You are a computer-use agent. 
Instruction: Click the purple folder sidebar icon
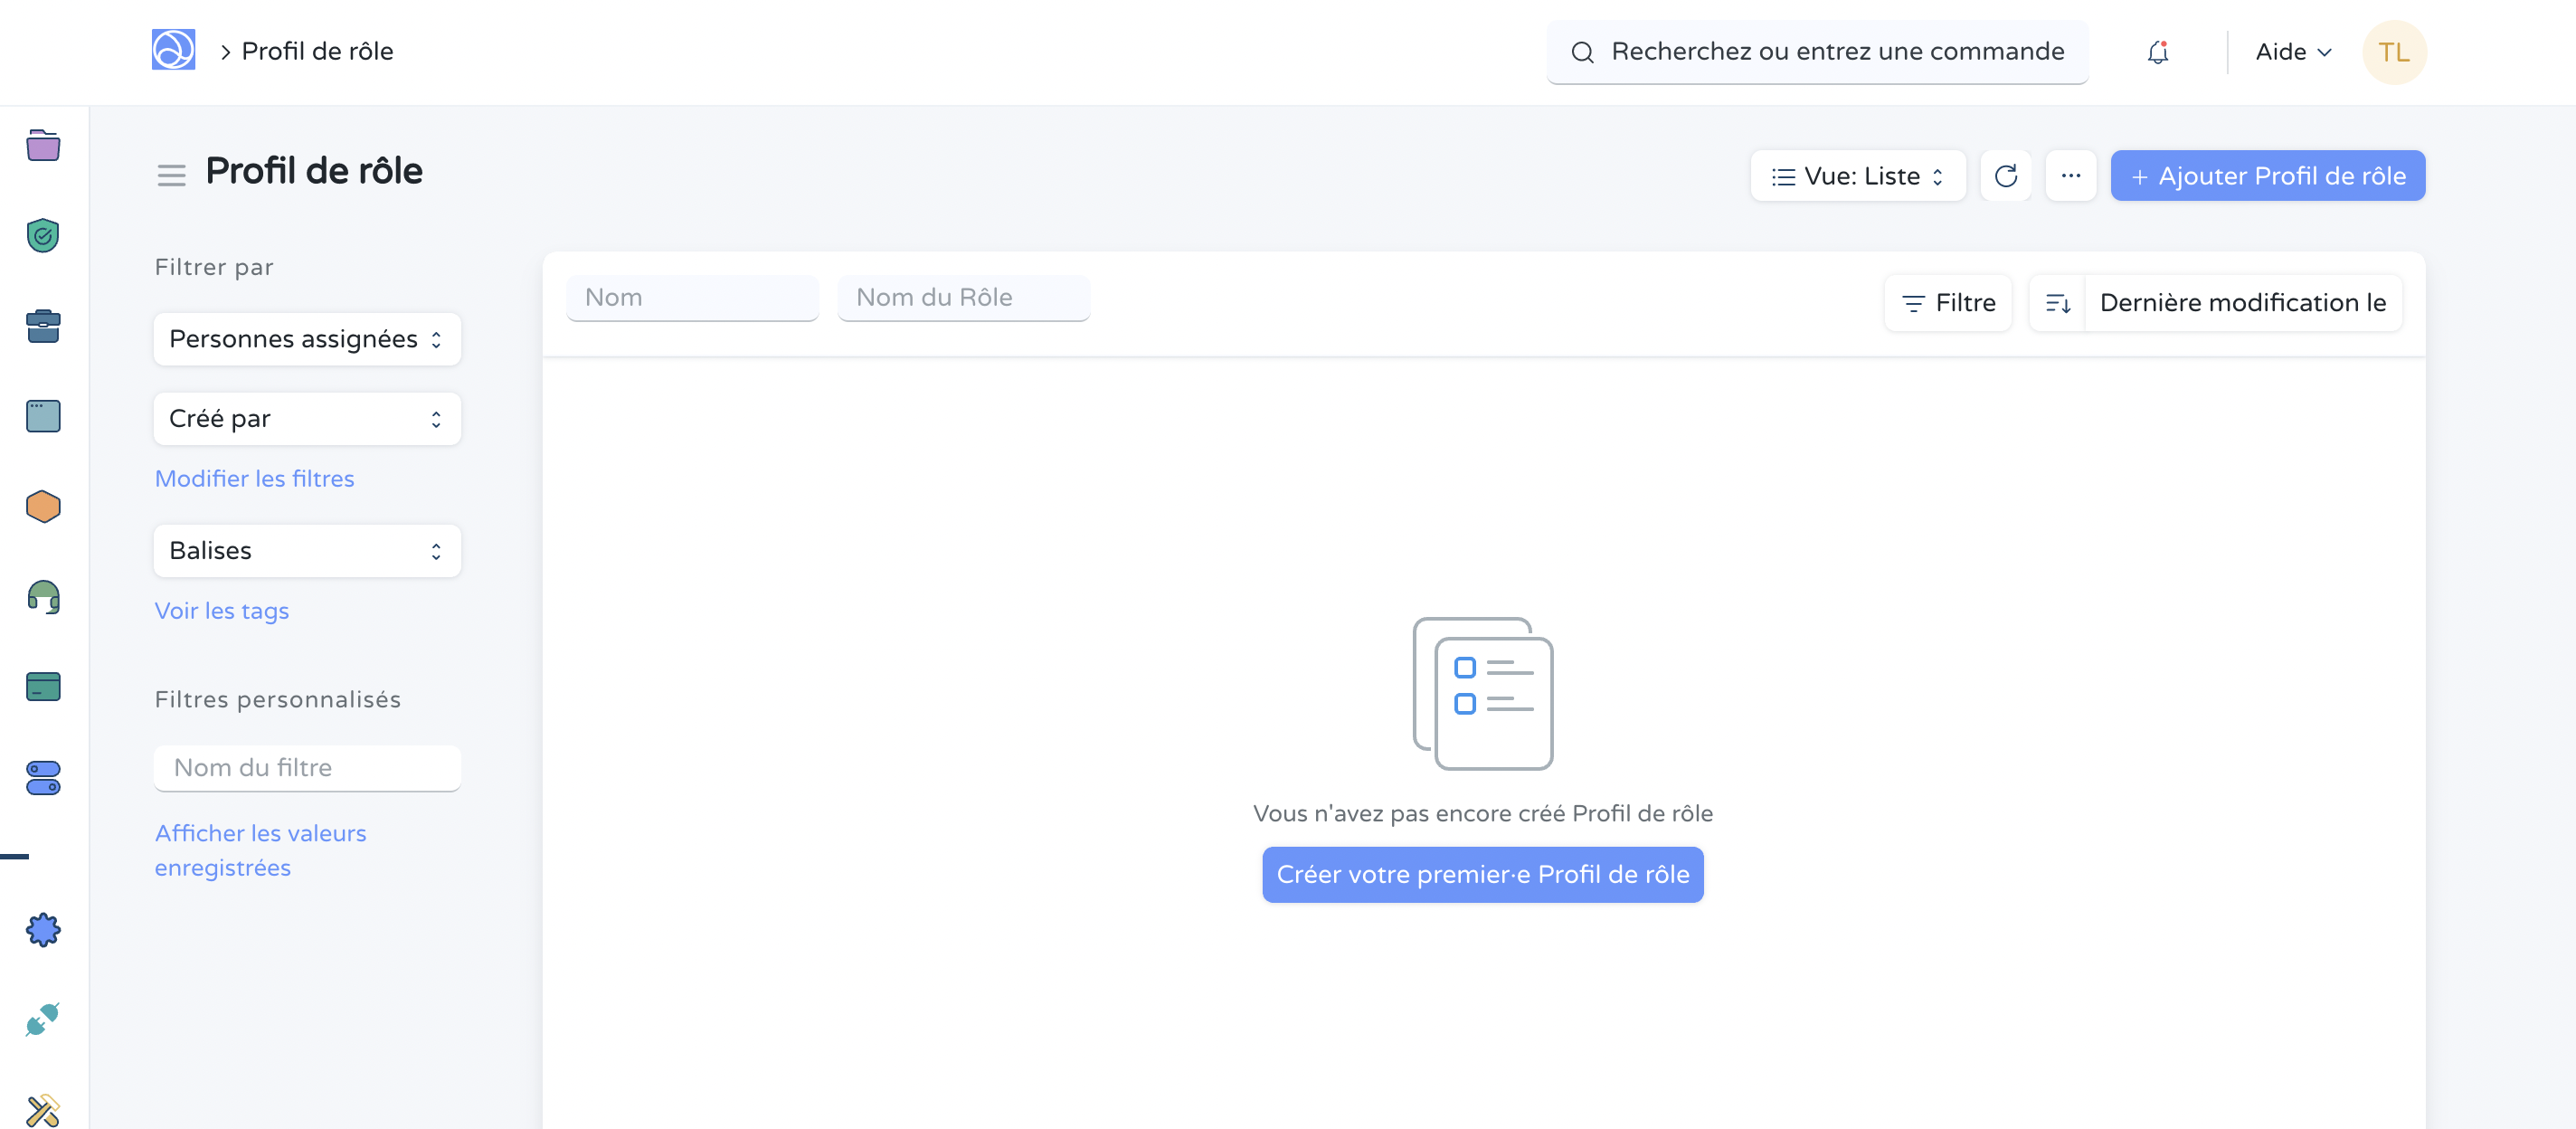[x=43, y=146]
